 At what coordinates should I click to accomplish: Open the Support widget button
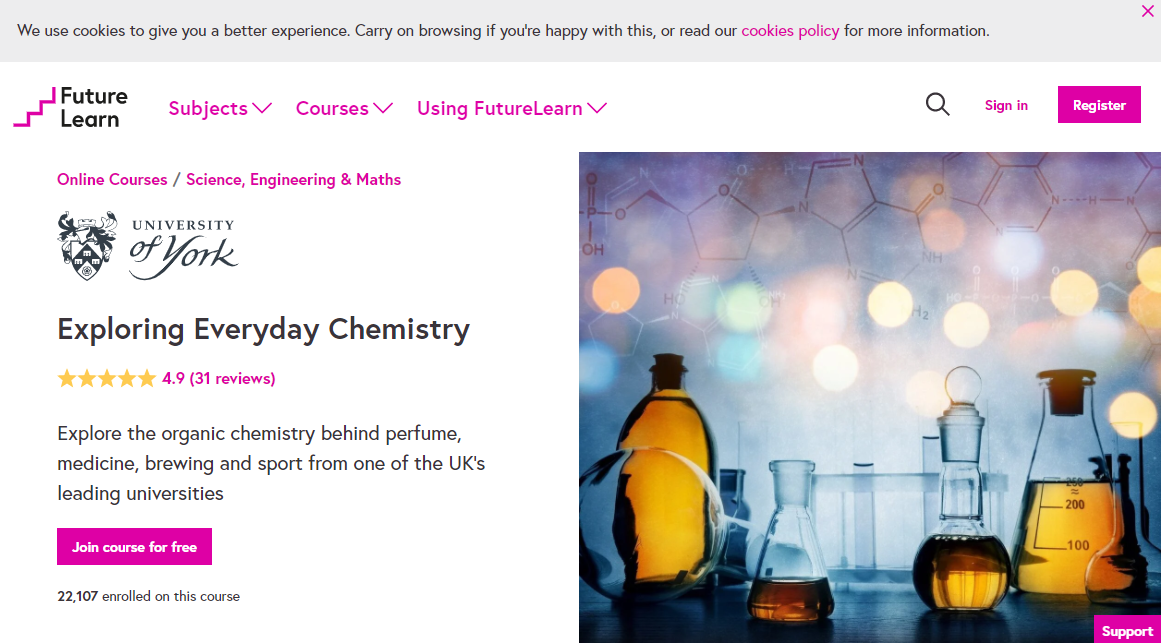(1127, 630)
